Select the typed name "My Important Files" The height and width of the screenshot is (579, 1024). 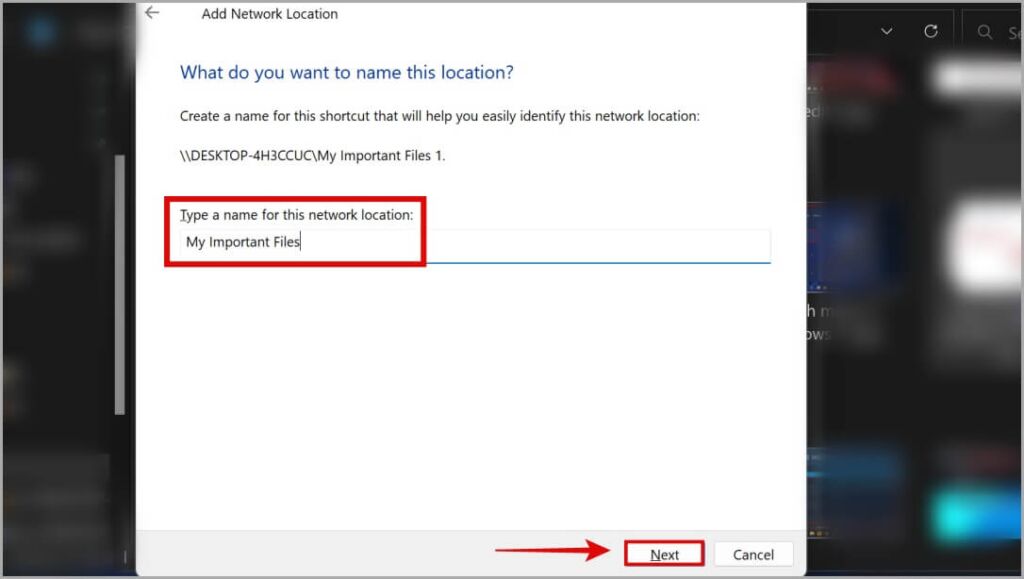(x=240, y=241)
